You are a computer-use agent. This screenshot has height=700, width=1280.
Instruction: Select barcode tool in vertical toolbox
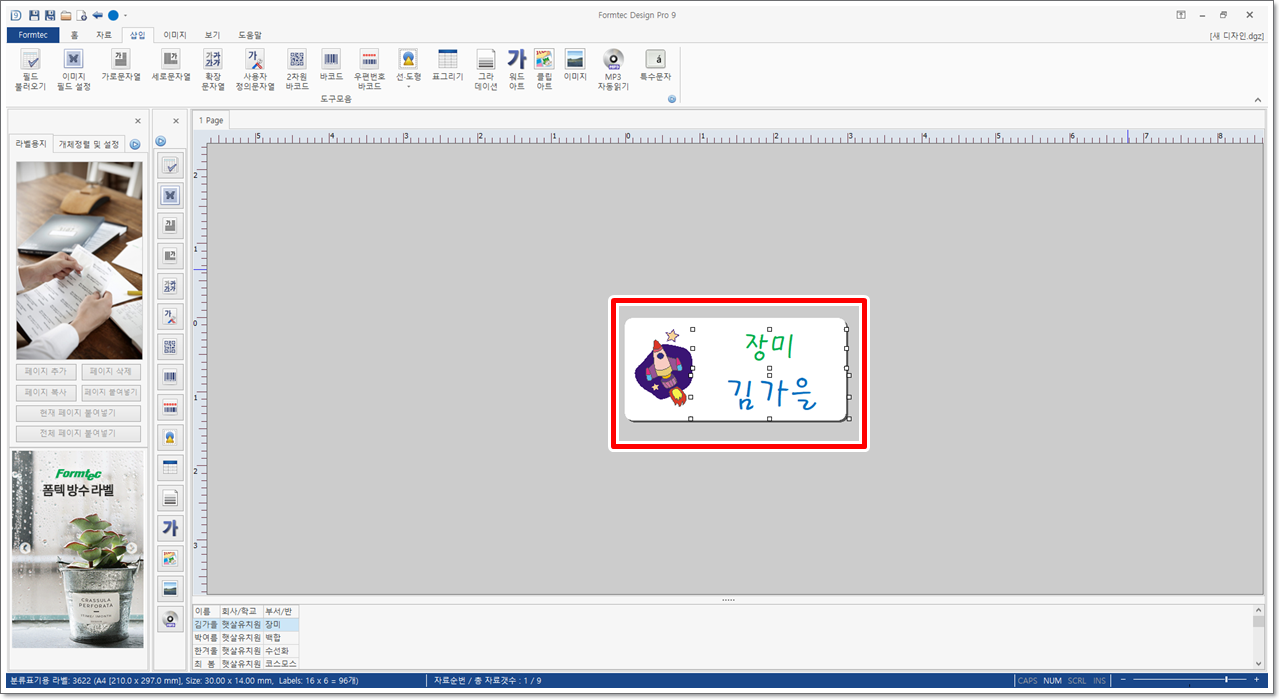pyautogui.click(x=170, y=377)
